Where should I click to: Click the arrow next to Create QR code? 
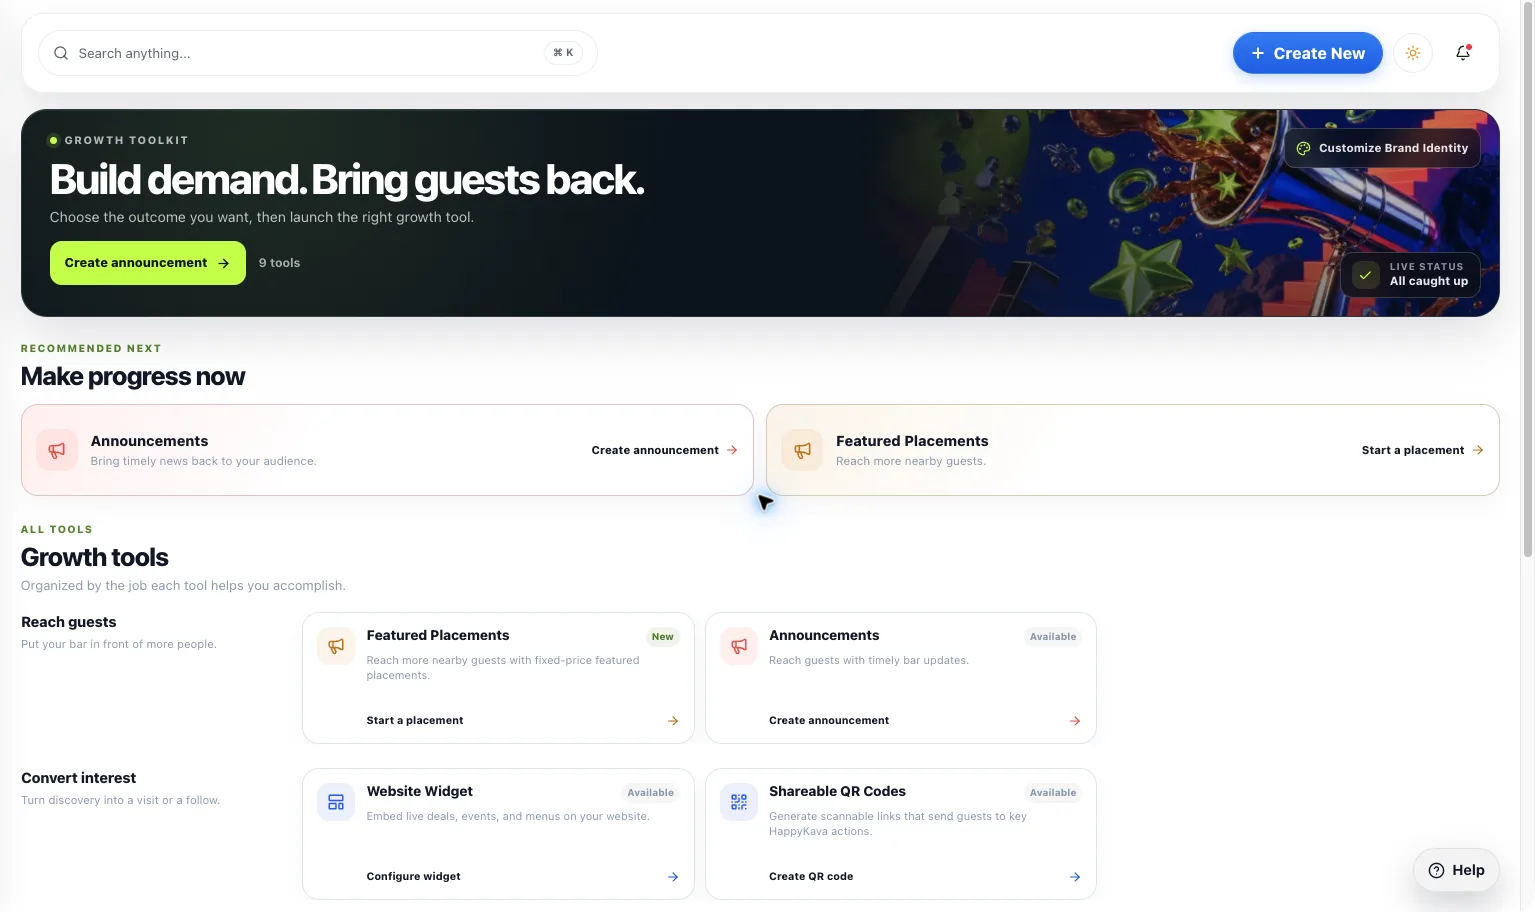[1075, 876]
